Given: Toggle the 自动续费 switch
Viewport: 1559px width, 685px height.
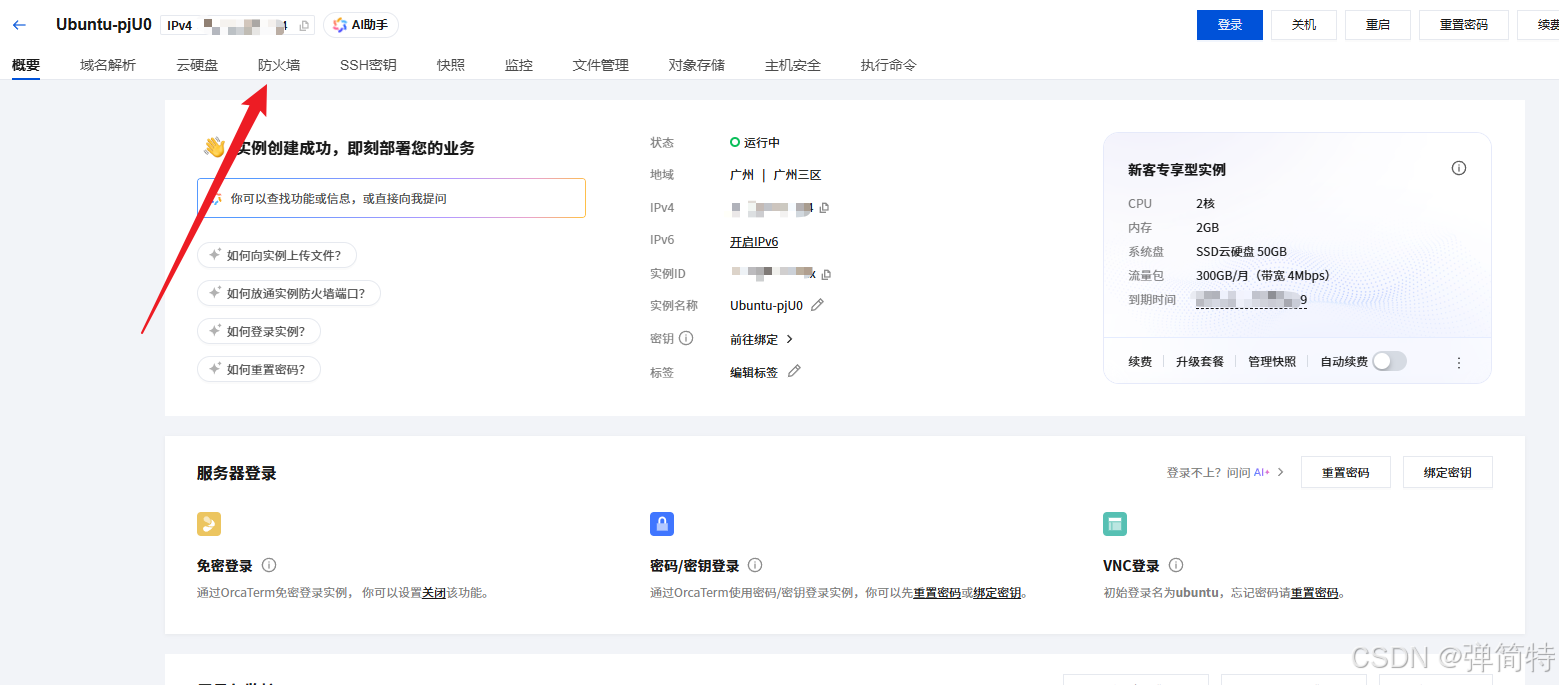Looking at the screenshot, I should [1389, 361].
